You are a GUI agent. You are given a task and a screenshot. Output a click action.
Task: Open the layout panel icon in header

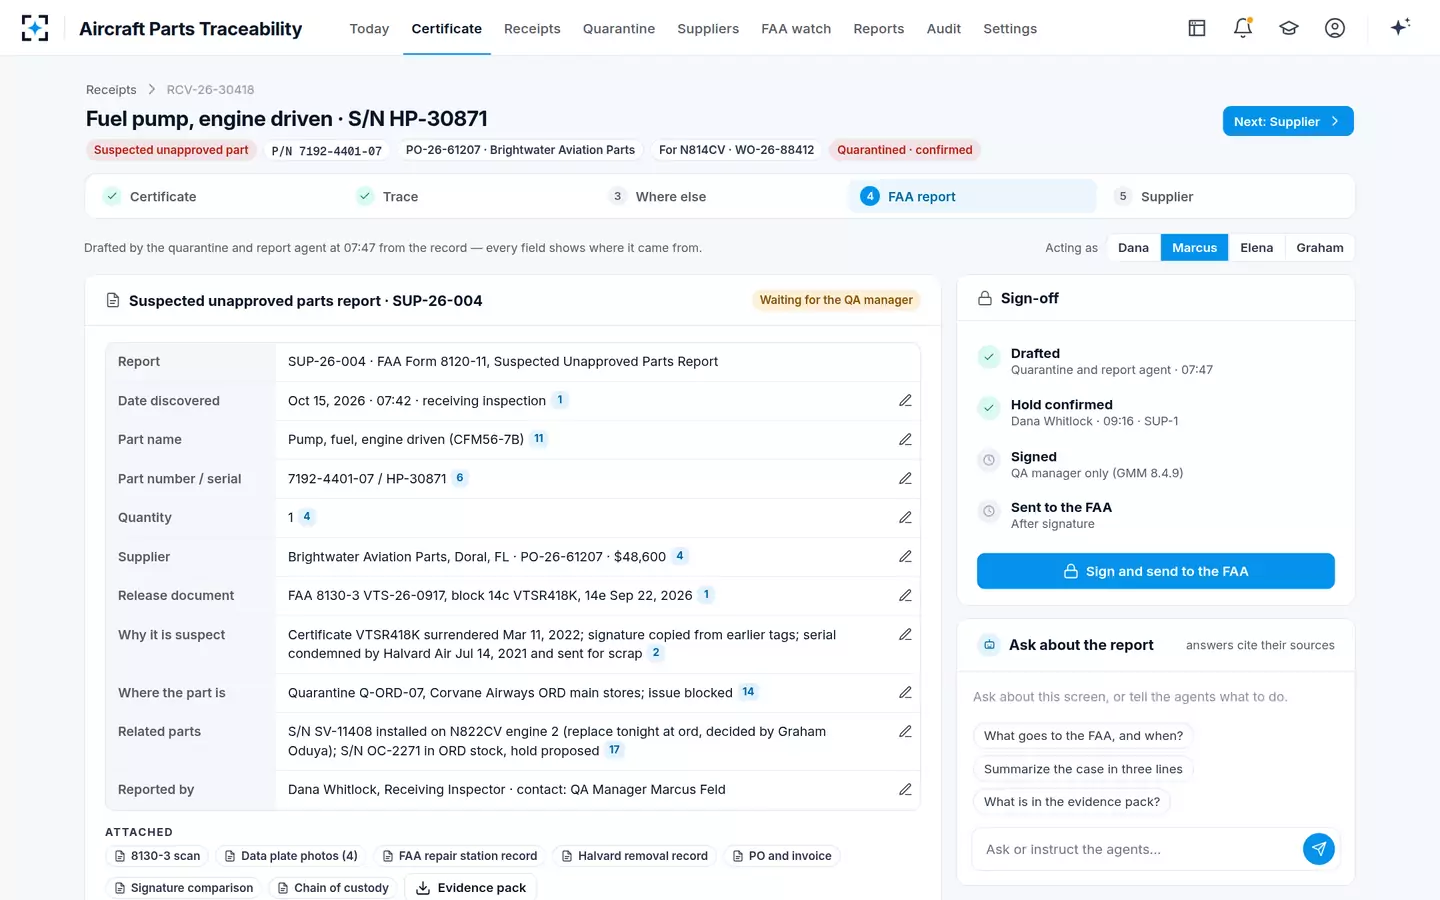point(1197,28)
